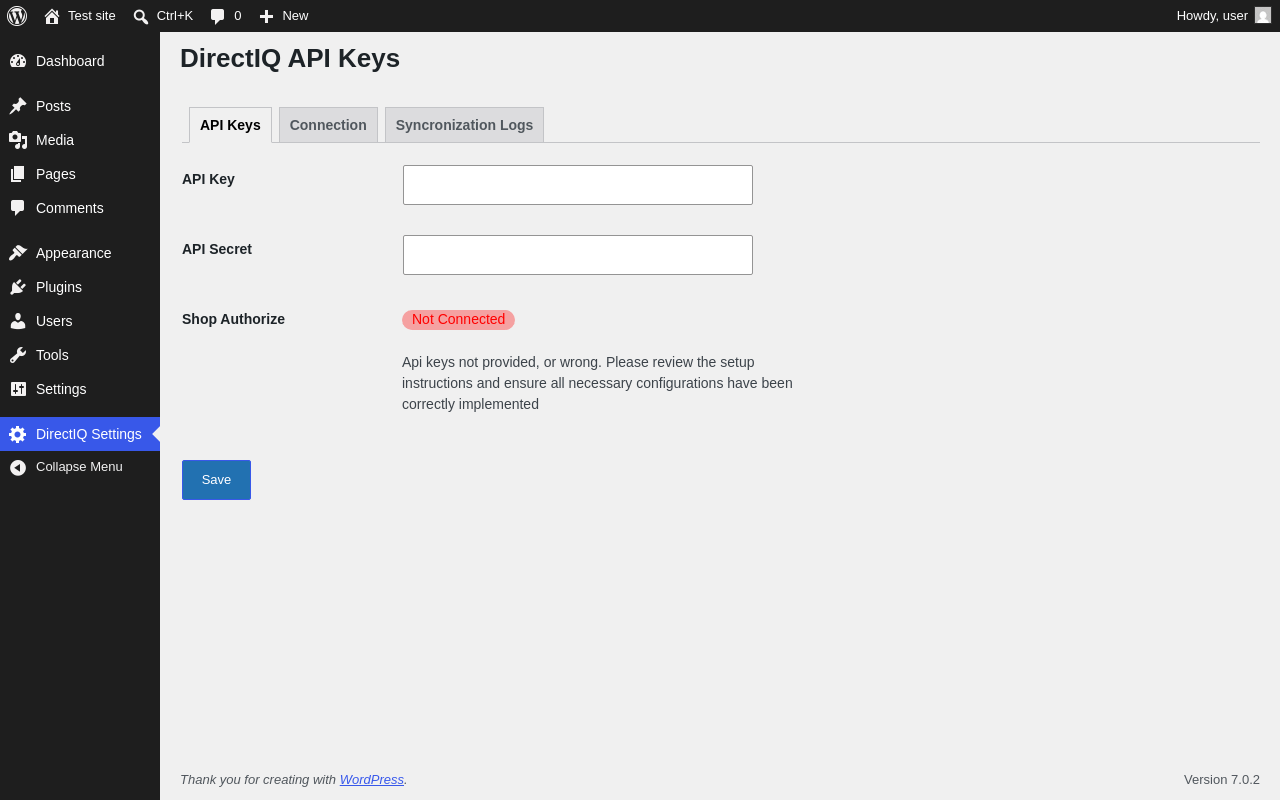Open the Appearance menu label

(x=74, y=253)
